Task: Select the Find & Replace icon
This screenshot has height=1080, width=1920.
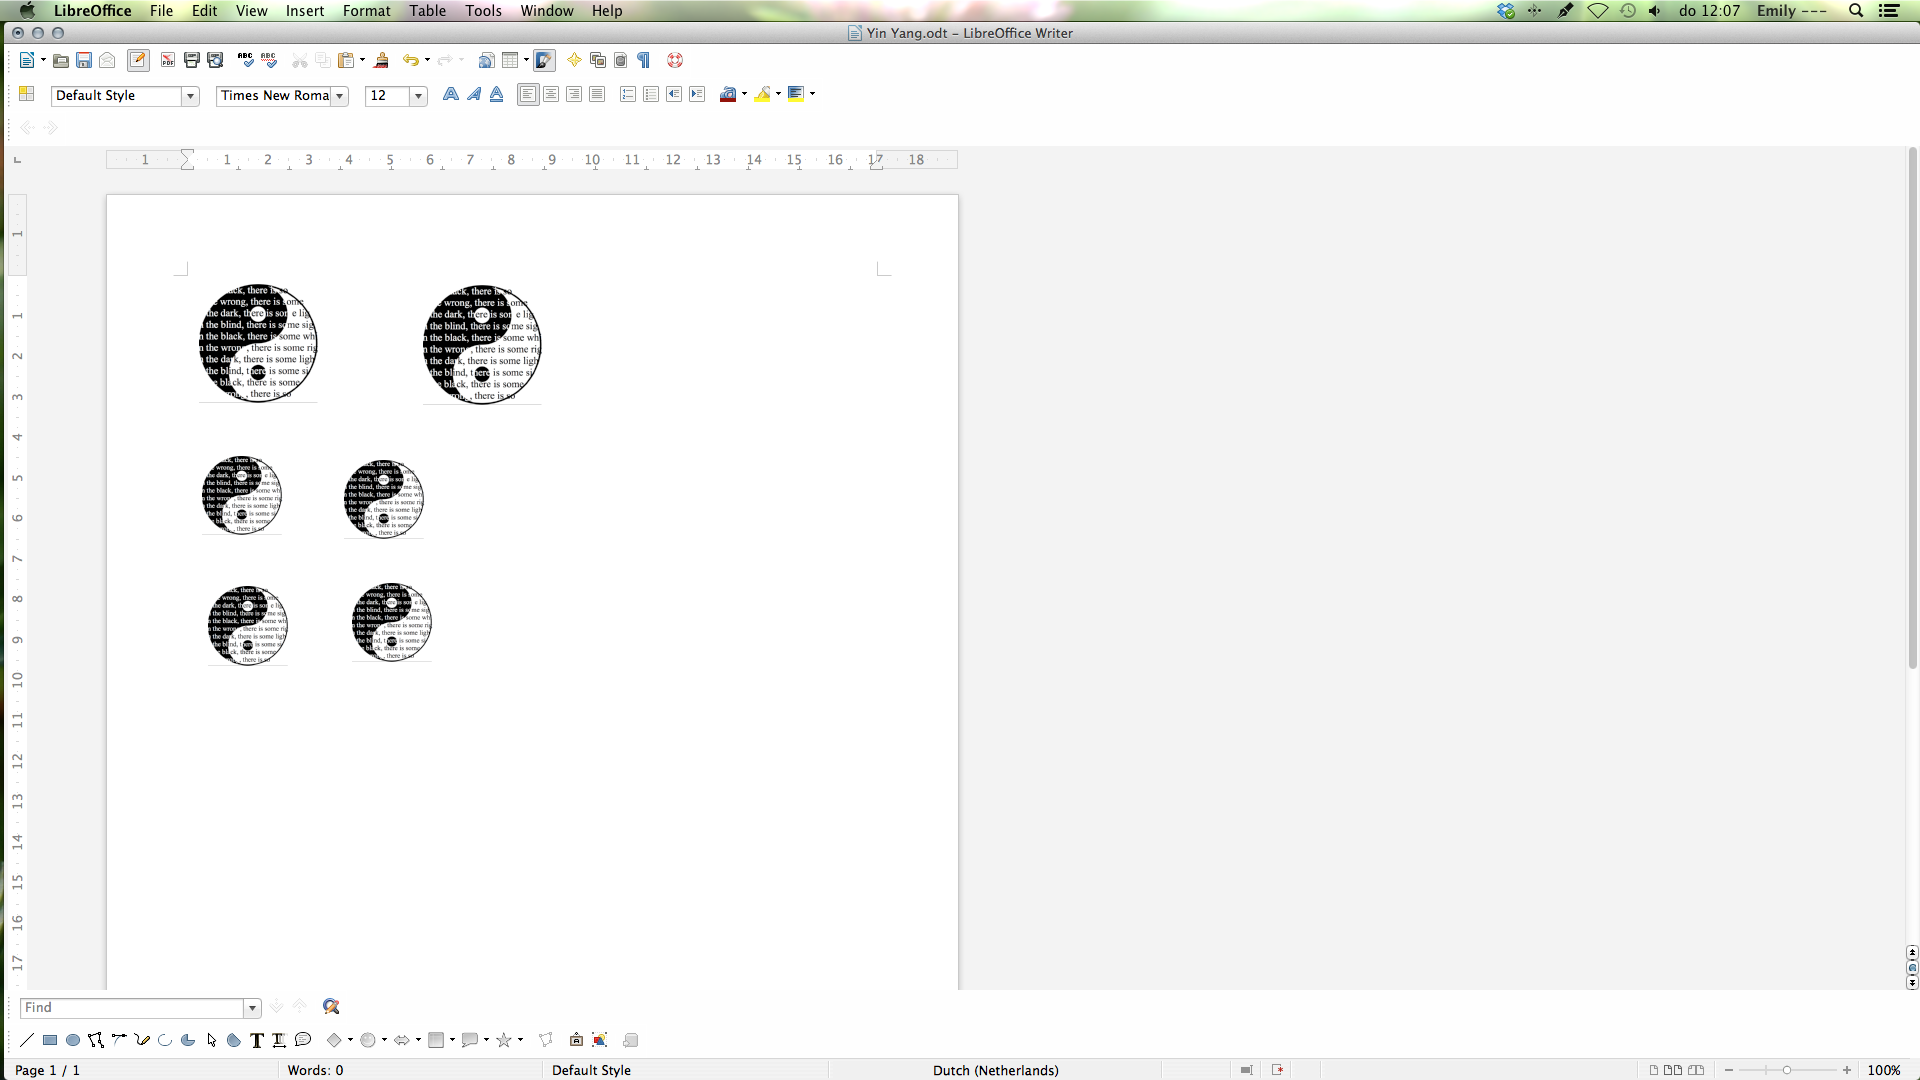Action: tap(332, 1006)
